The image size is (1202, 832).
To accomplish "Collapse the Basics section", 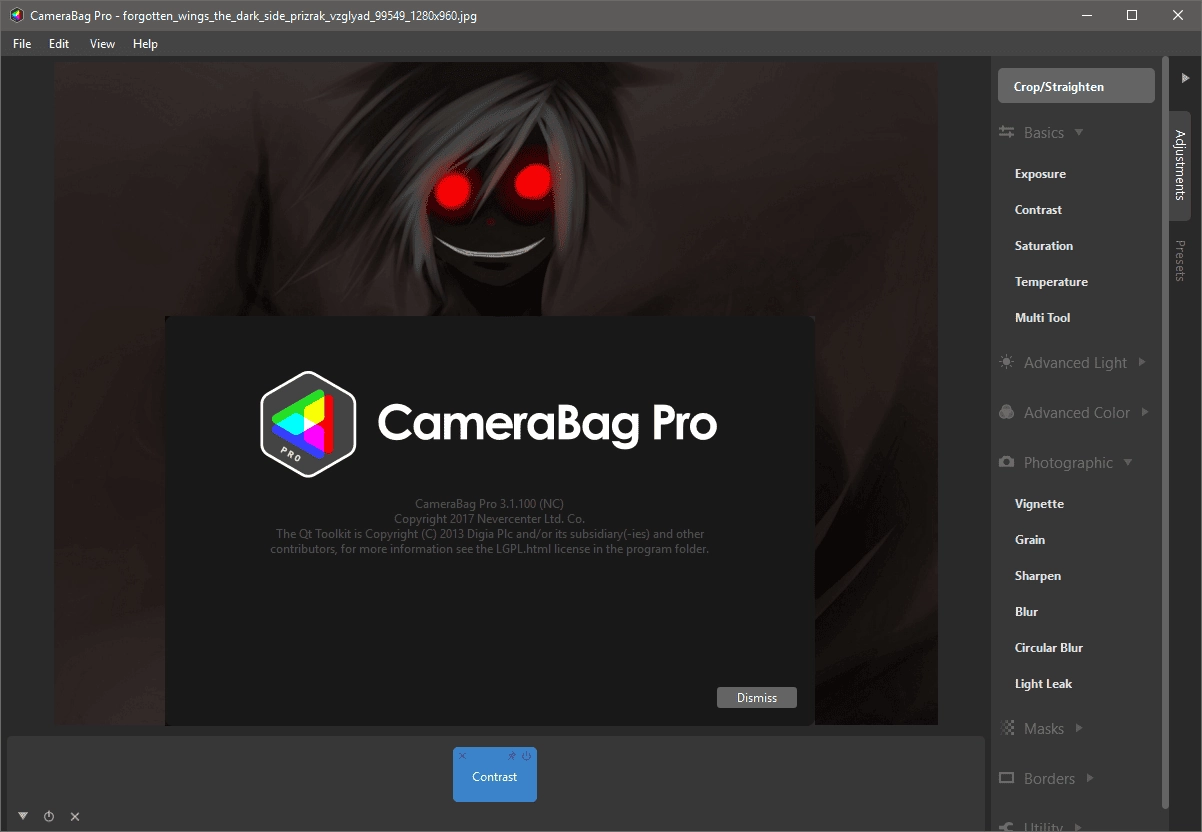I will 1079,133.
